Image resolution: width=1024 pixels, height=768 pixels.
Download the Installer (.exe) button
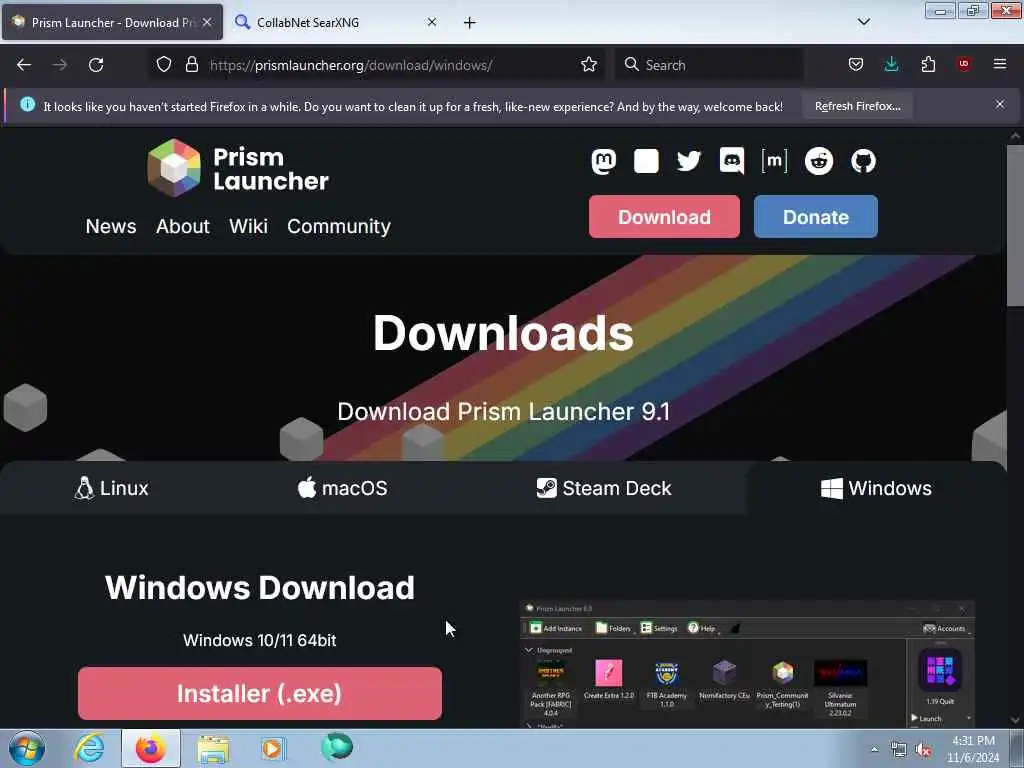pos(260,694)
